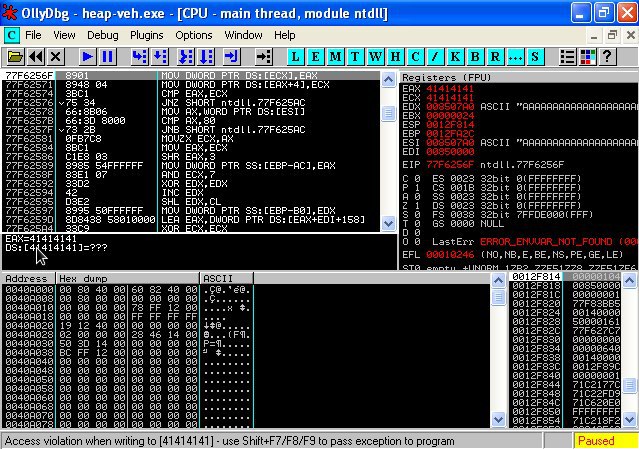Click the ASCII column header

227,279
